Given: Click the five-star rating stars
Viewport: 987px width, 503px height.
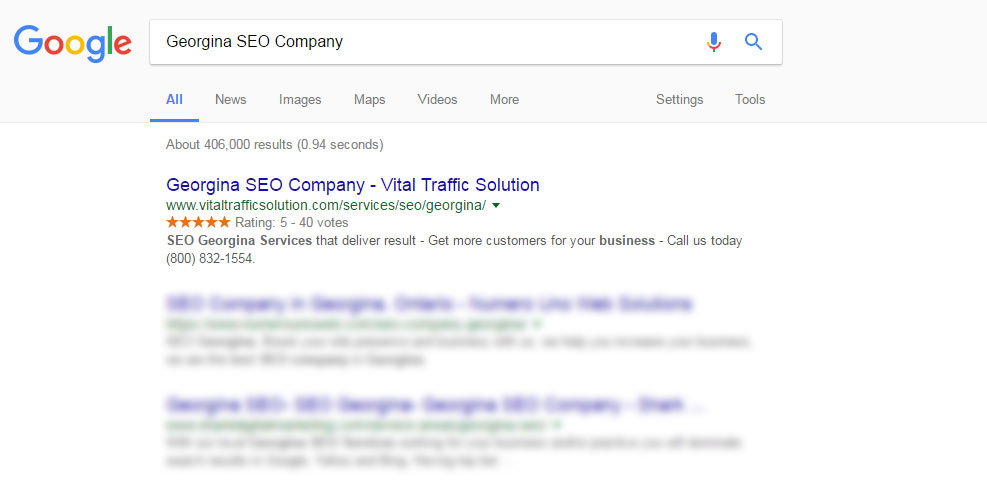Looking at the screenshot, I should point(198,222).
